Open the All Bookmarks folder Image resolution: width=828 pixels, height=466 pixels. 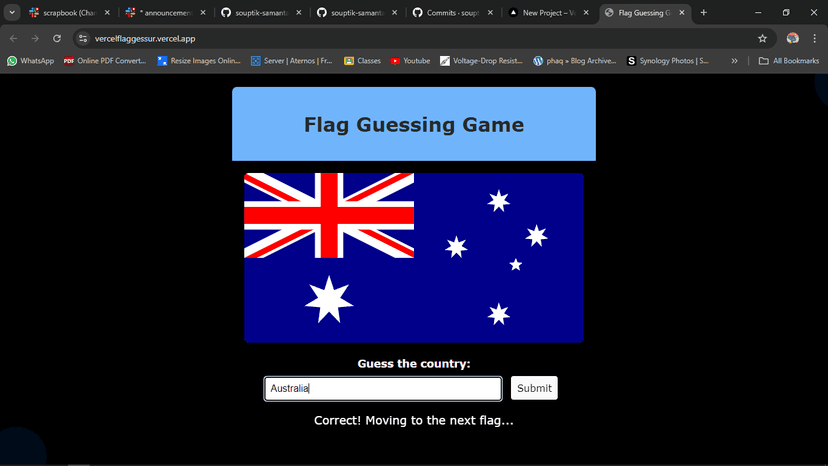tap(788, 61)
